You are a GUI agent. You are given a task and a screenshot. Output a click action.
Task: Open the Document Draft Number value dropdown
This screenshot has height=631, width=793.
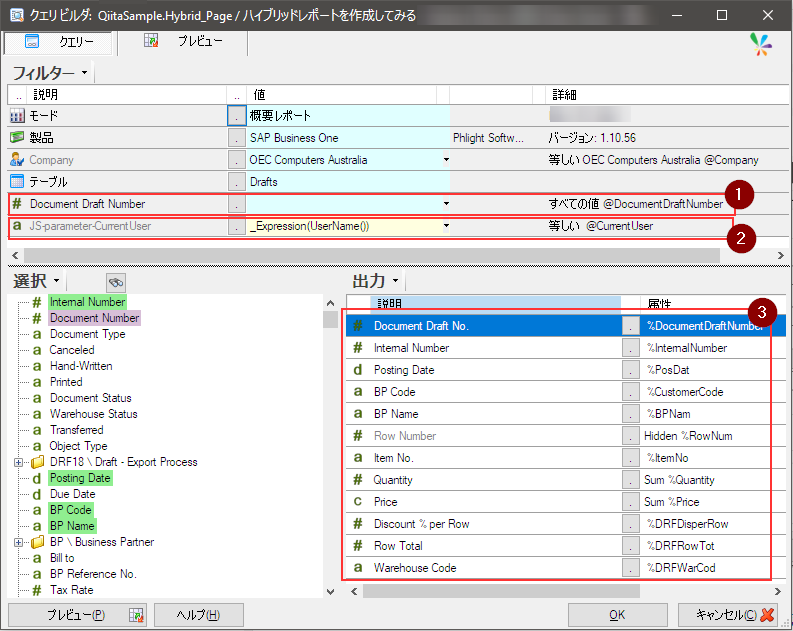point(446,204)
